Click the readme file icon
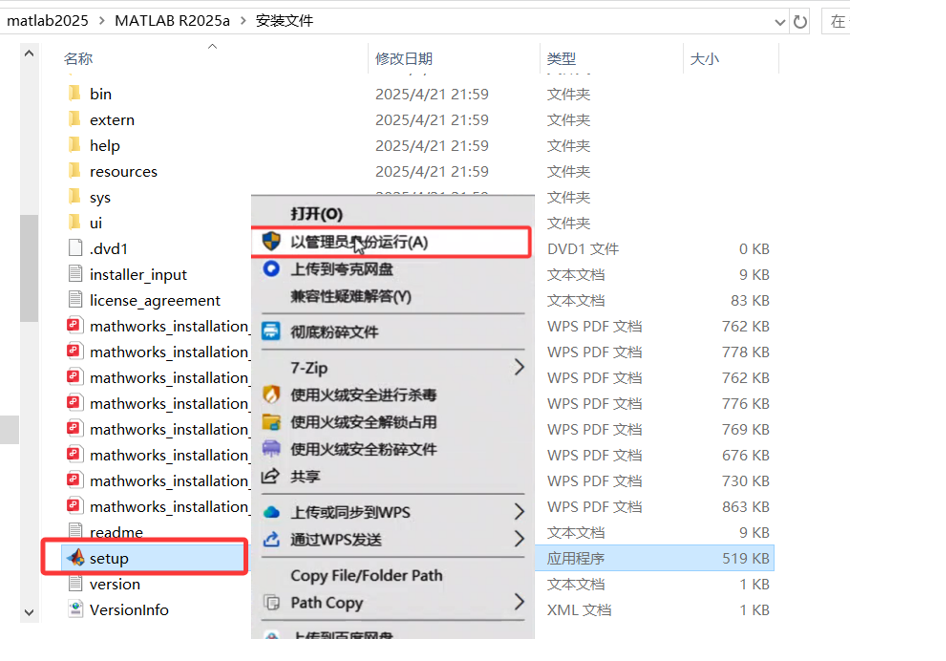Viewport: 946px width, 661px height. coord(75,531)
